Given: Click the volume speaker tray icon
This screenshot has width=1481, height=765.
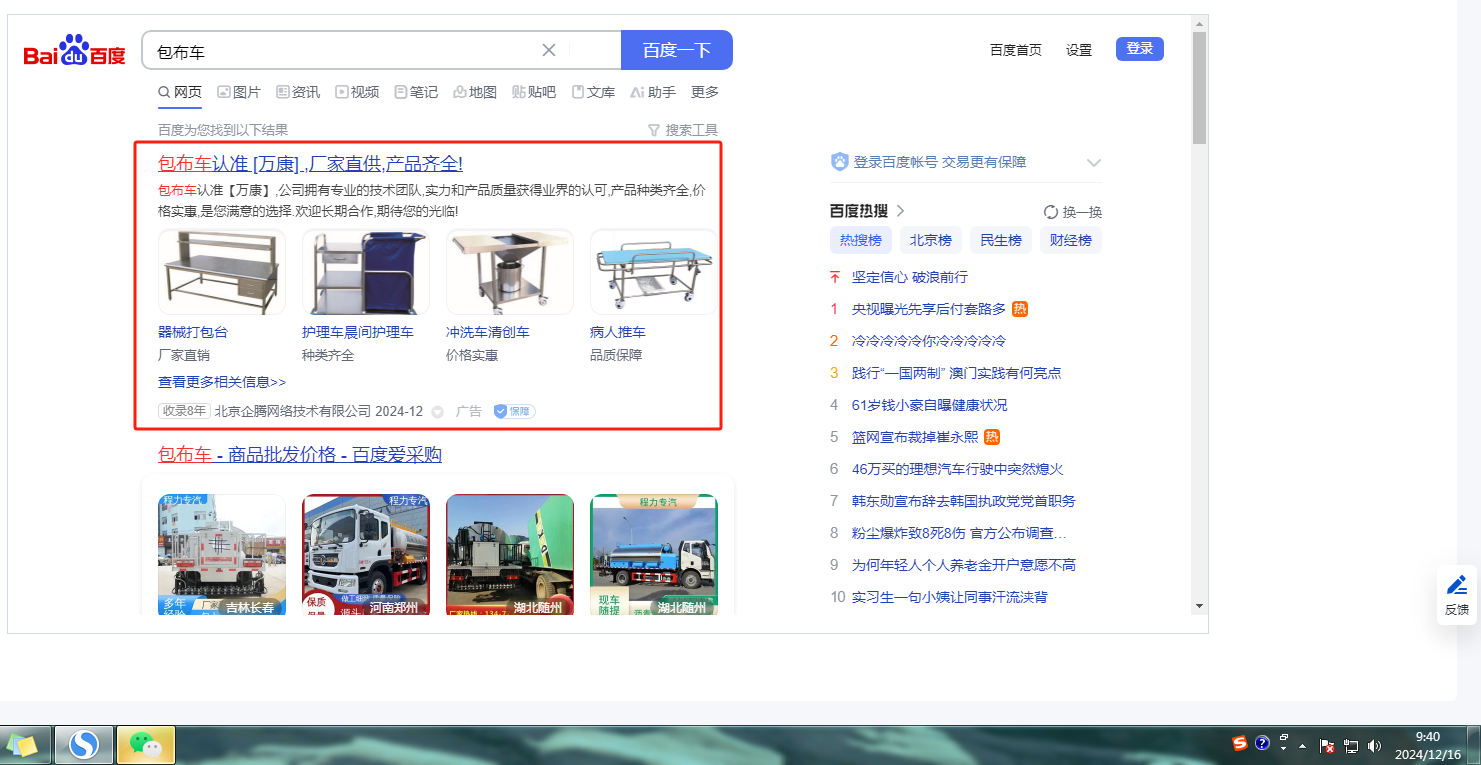Looking at the screenshot, I should coord(1374,745).
